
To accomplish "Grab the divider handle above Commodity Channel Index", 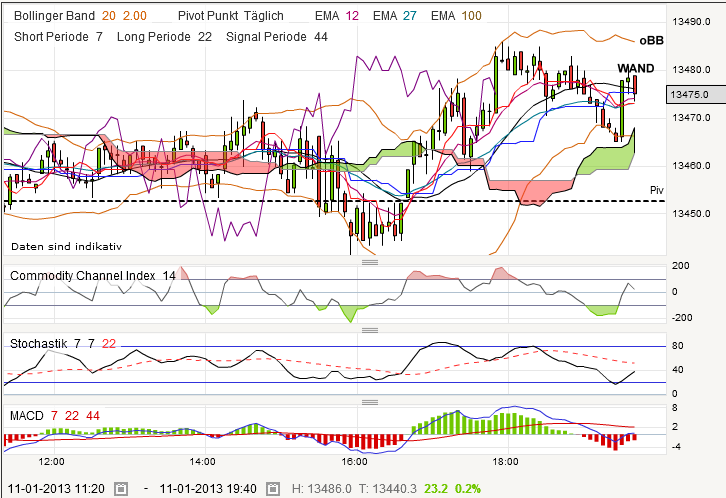I will coord(370,262).
